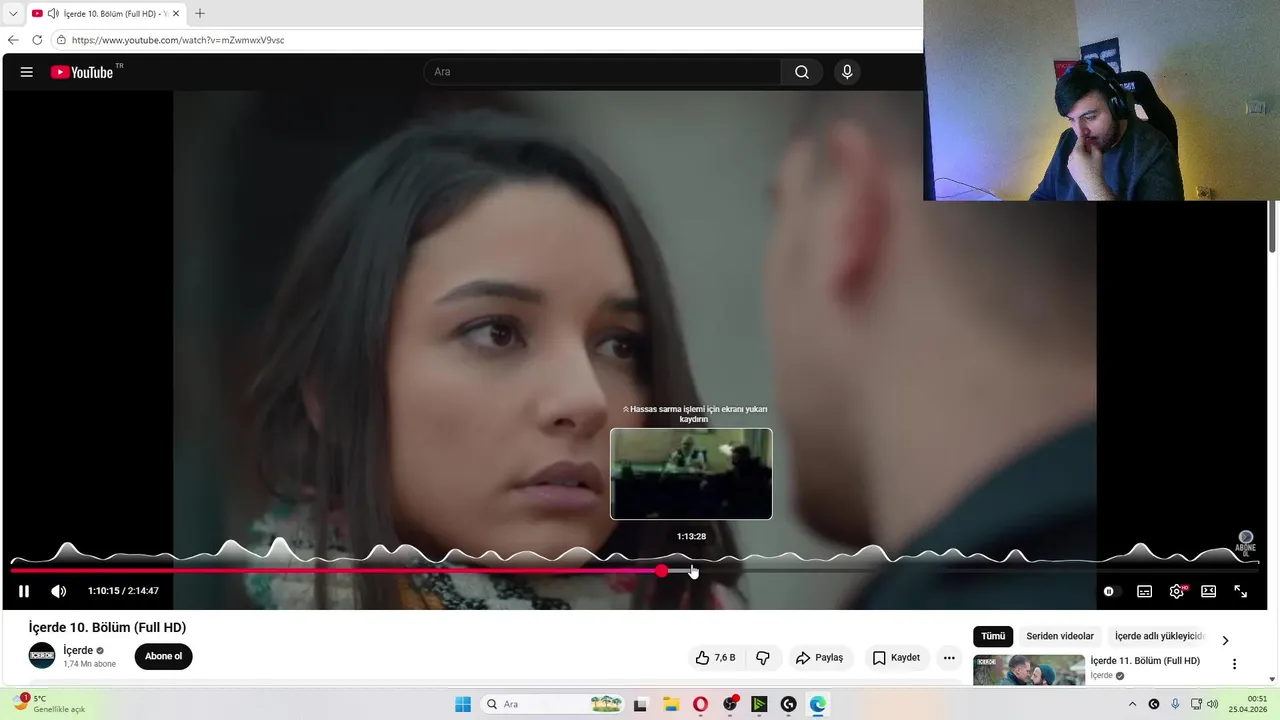Image resolution: width=1280 pixels, height=720 pixels.
Task: Open options menu for İçerde 11. Bölüm
Action: [x=1234, y=664]
